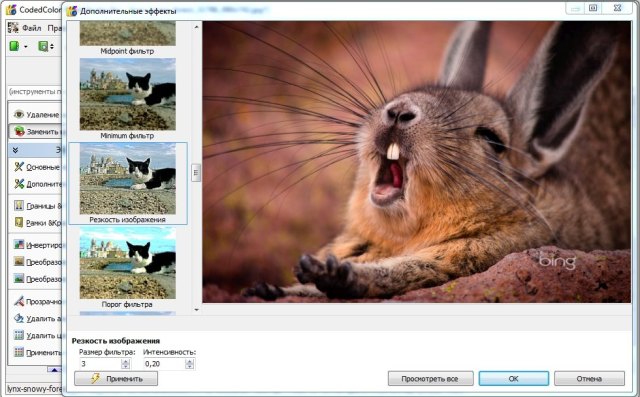Click the effects list scrollbar handle

[196, 173]
